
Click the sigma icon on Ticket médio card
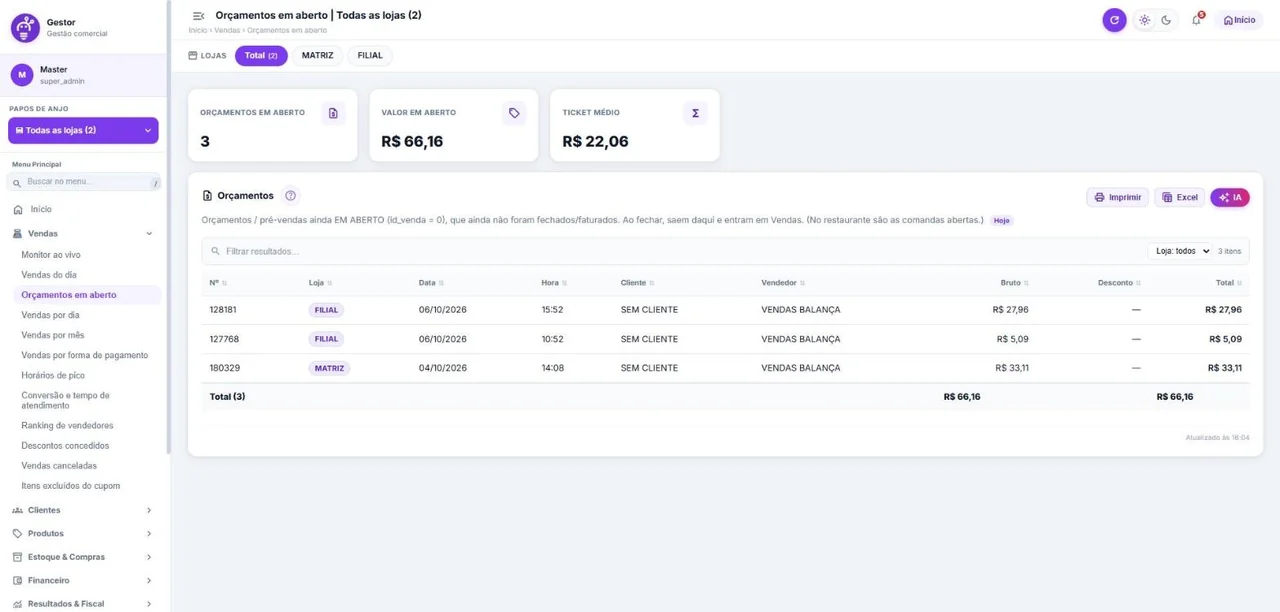[695, 113]
